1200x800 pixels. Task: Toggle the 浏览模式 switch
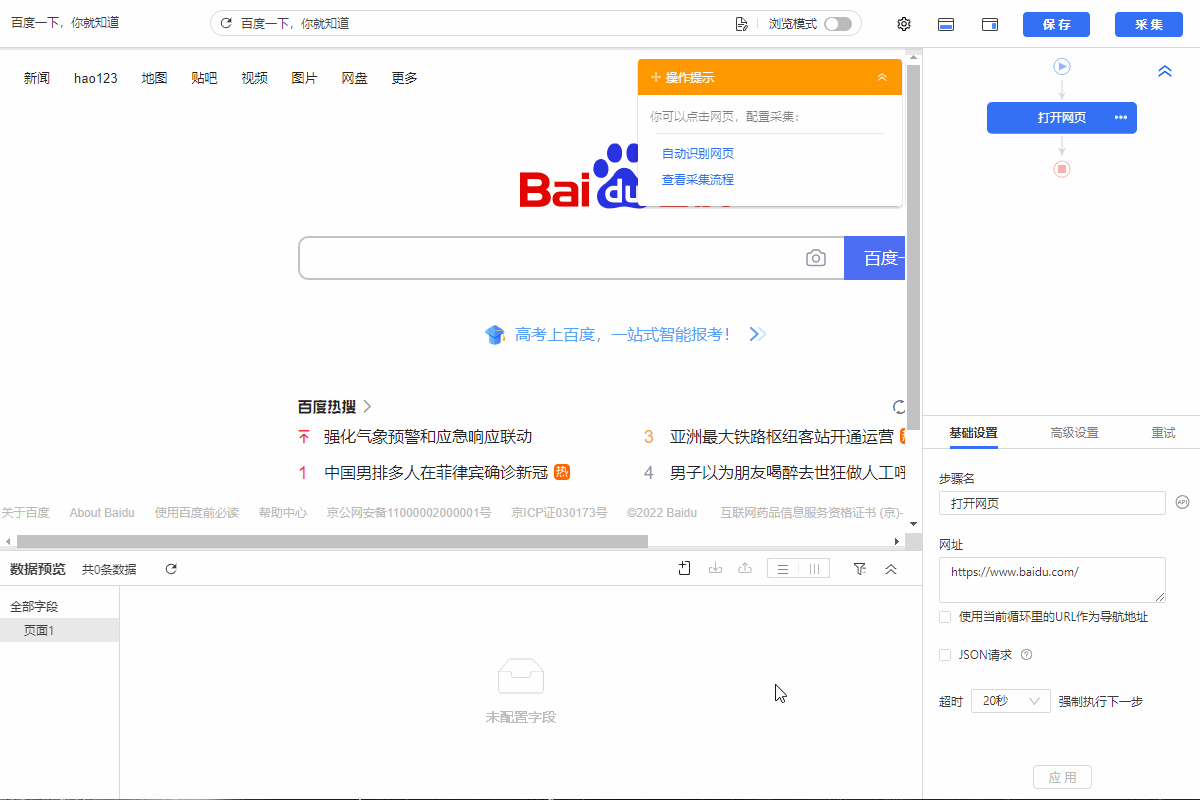tap(838, 24)
